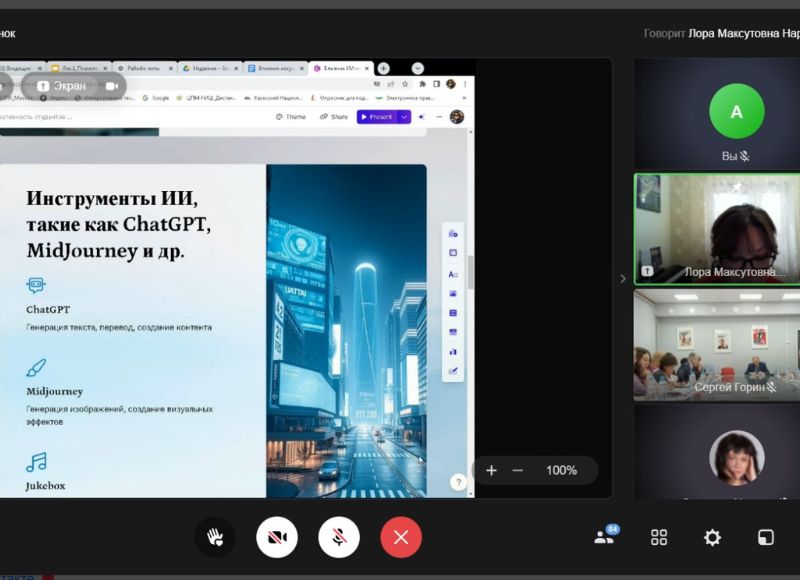Open call settings gear icon
Screen dimensions: 800x580
pos(712,537)
